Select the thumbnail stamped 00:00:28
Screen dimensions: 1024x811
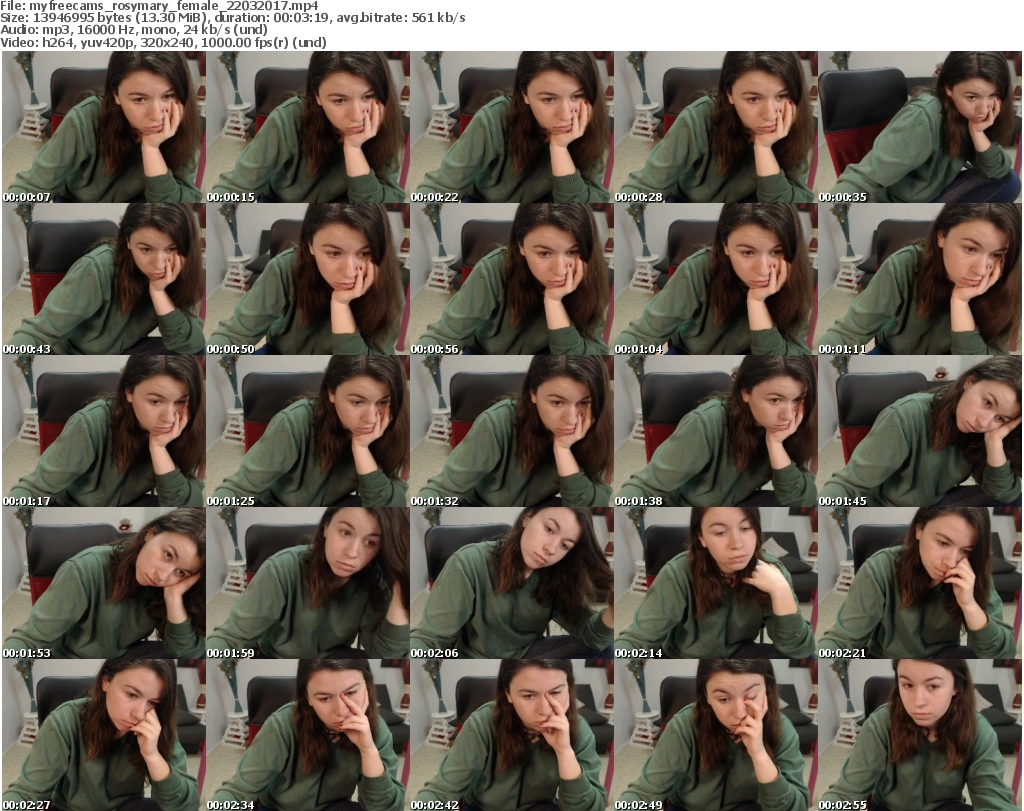(x=716, y=127)
